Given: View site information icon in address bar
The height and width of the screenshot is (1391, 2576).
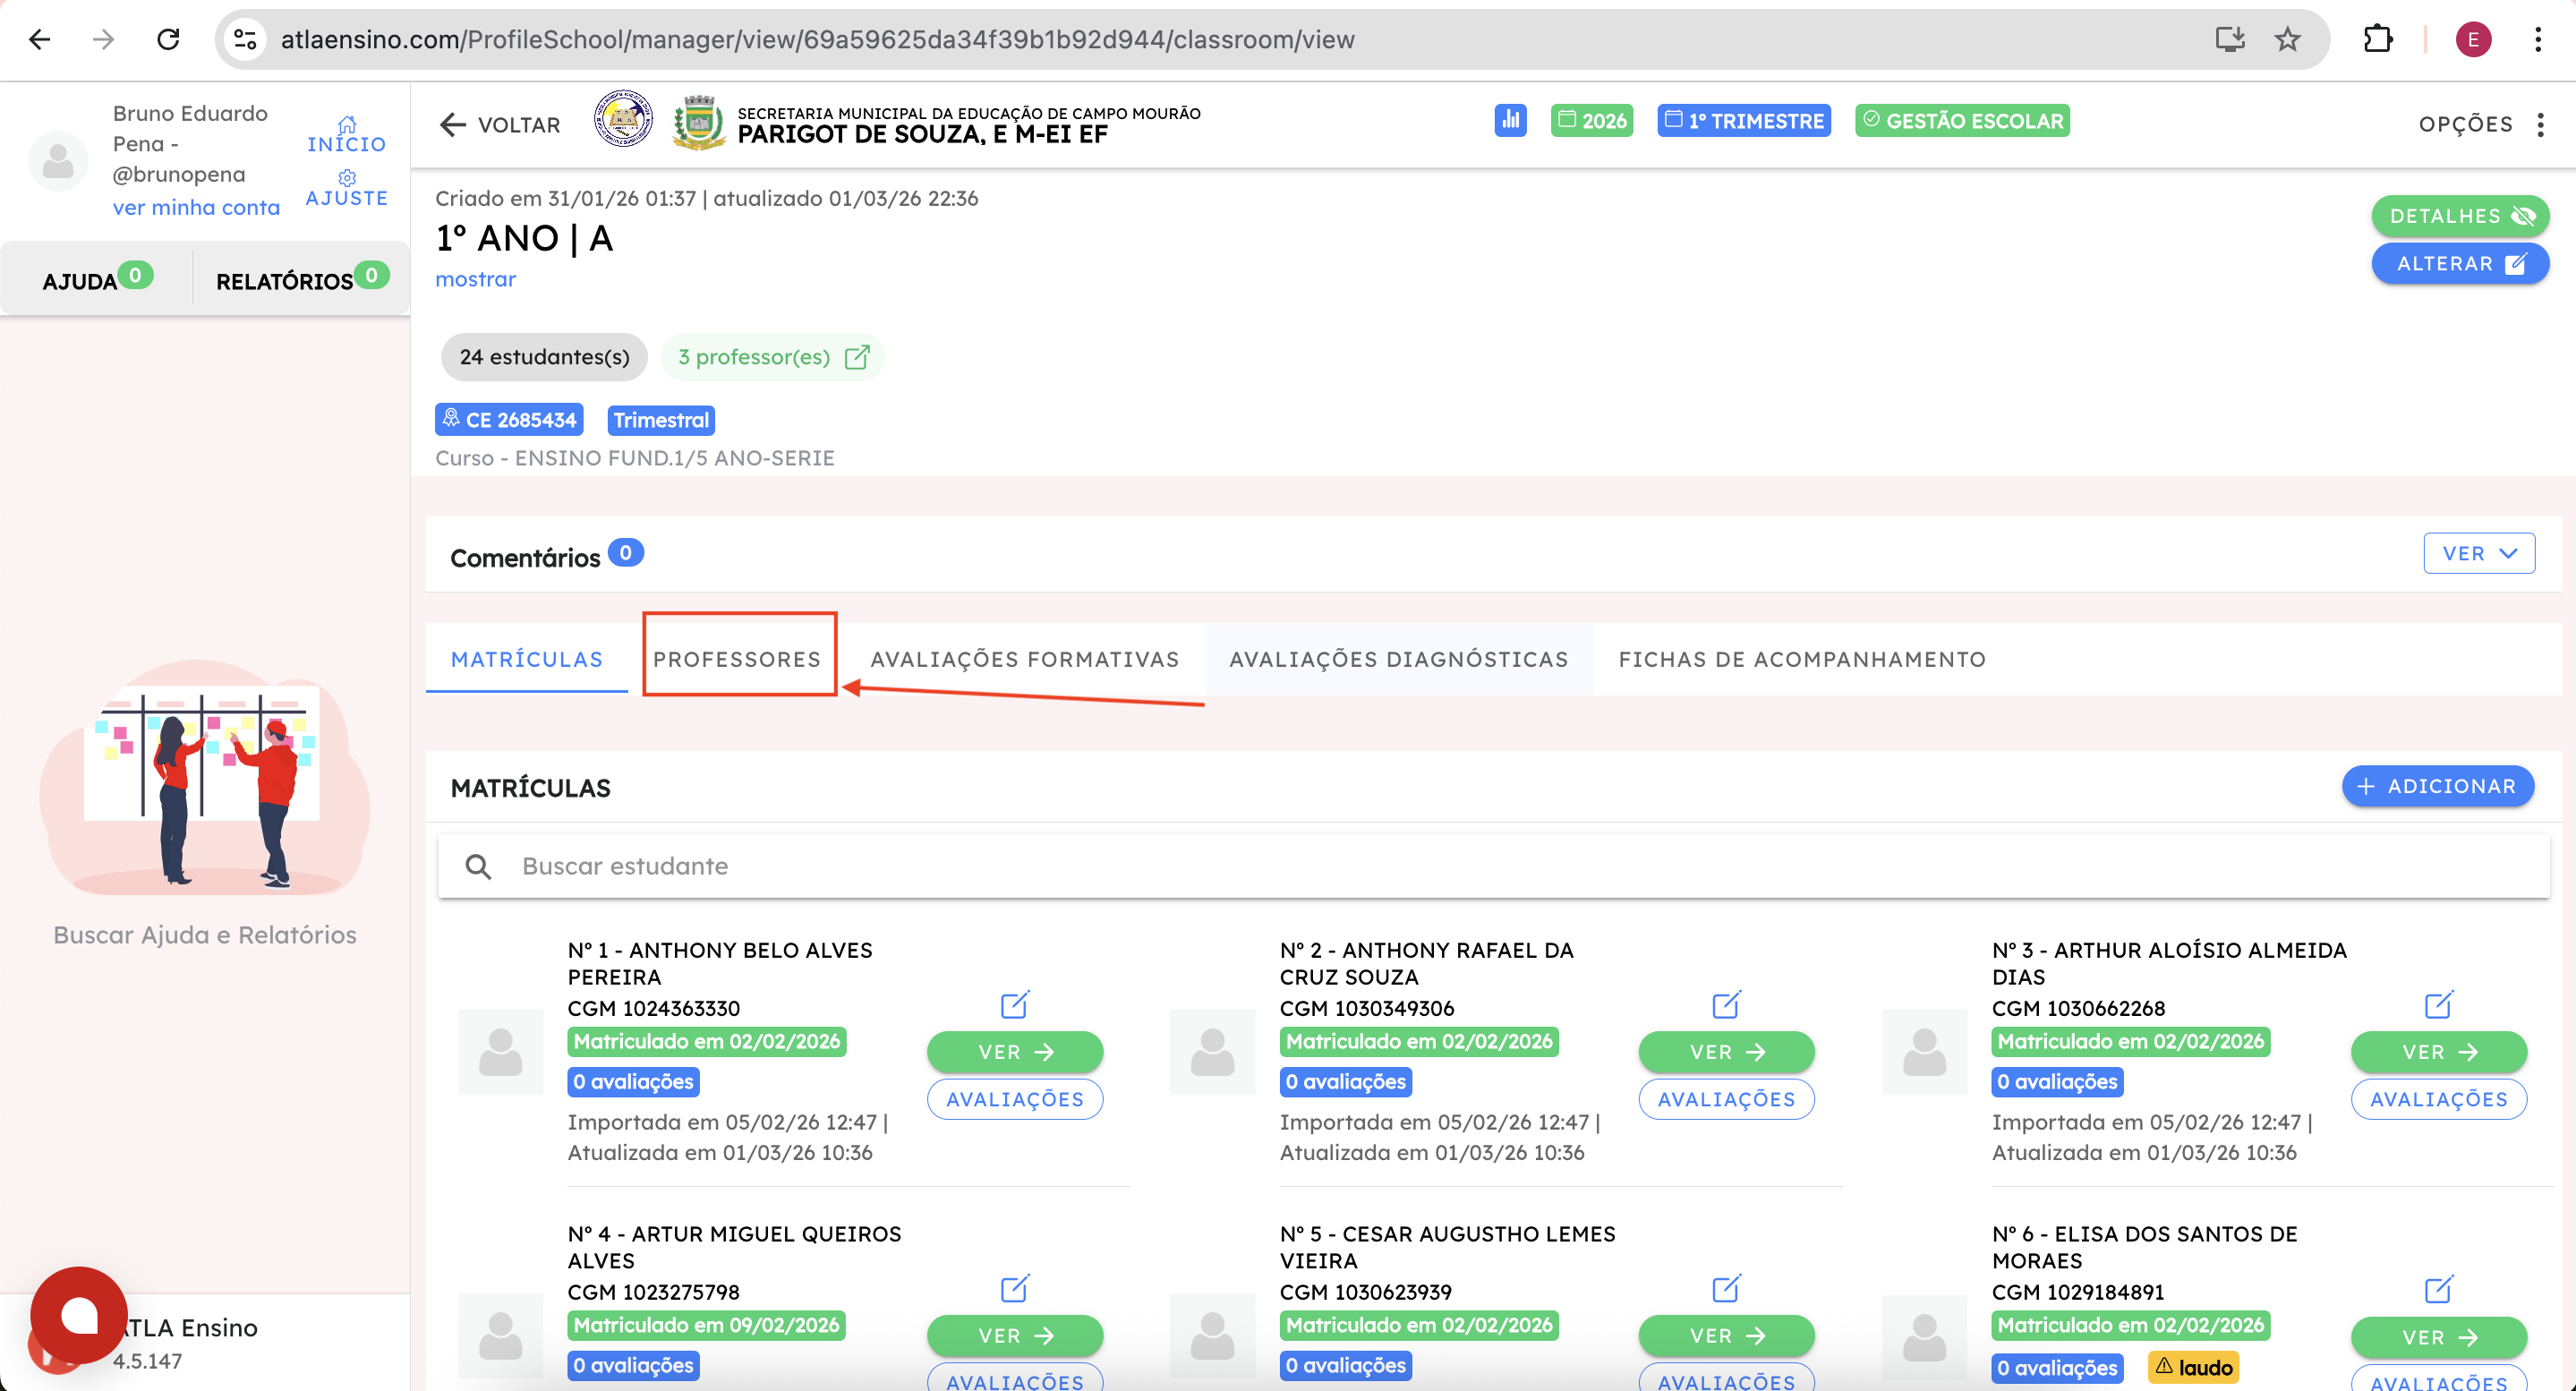Looking at the screenshot, I should (x=245, y=39).
